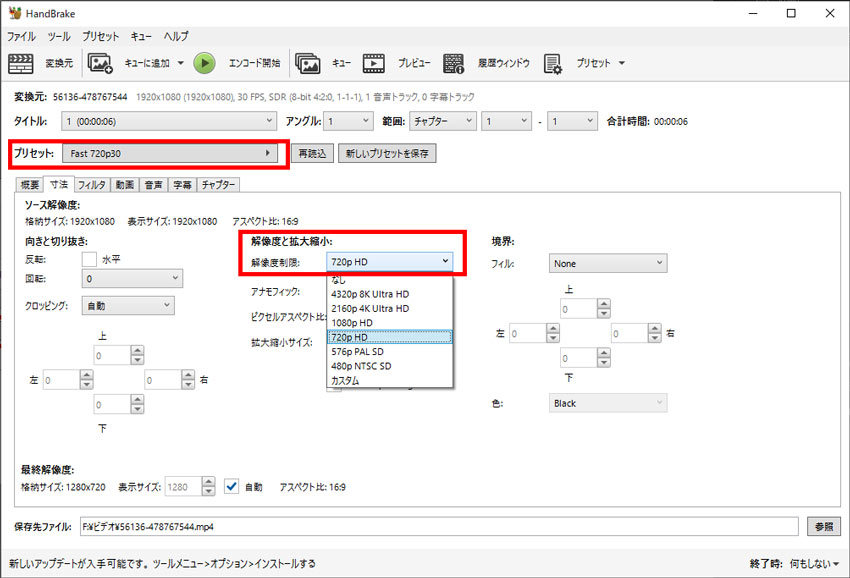Click the HandBrake title bar icon
Image resolution: width=850 pixels, height=578 pixels.
(x=15, y=13)
